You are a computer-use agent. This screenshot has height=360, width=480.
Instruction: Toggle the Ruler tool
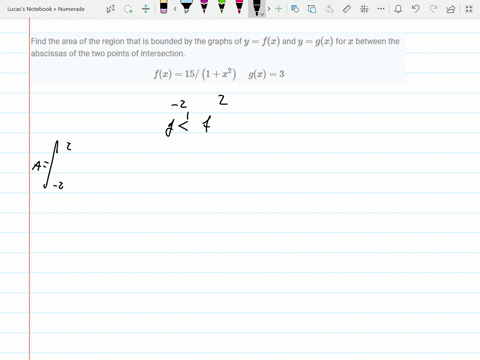point(347,9)
